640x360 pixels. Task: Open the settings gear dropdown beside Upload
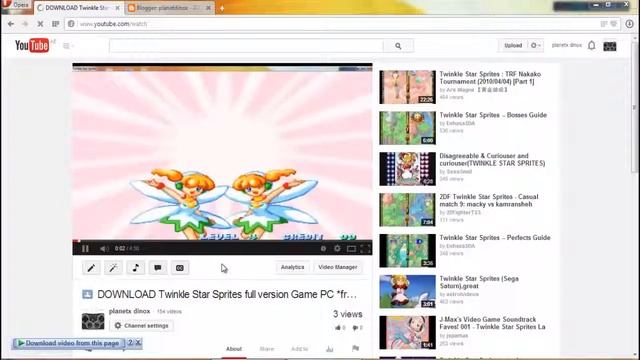(536, 45)
